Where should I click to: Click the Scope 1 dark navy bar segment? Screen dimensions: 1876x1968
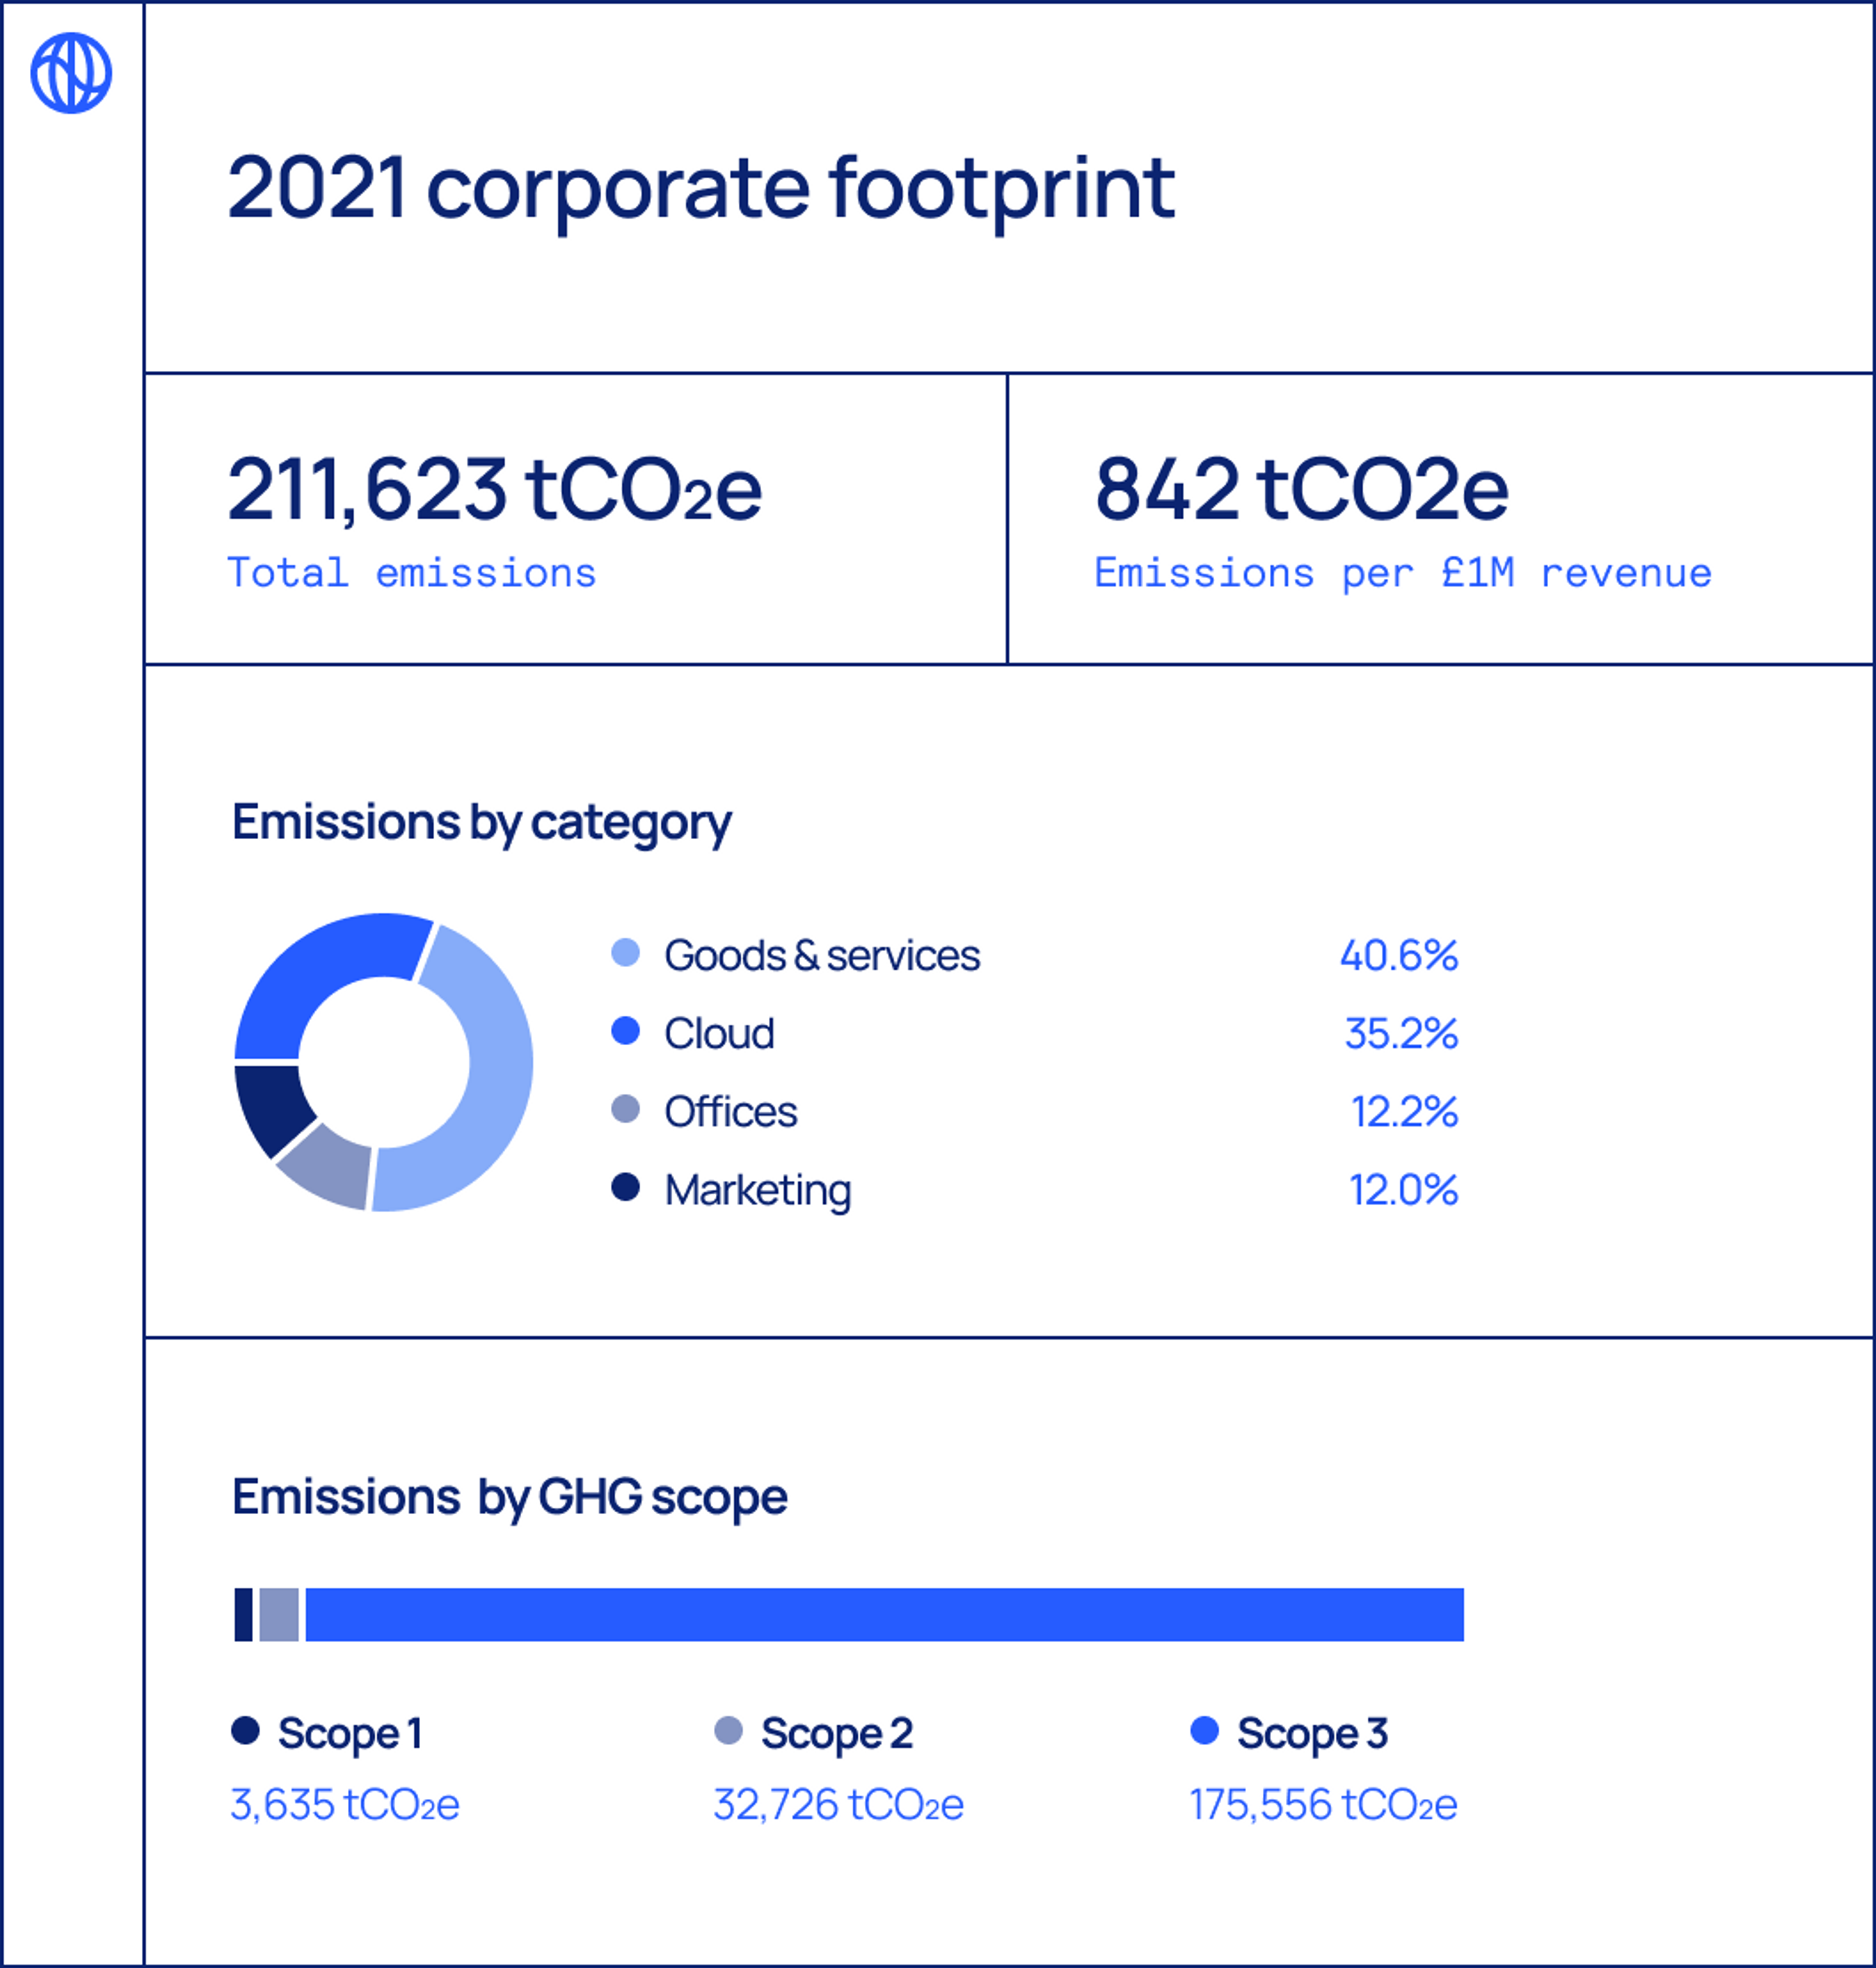click(243, 1614)
